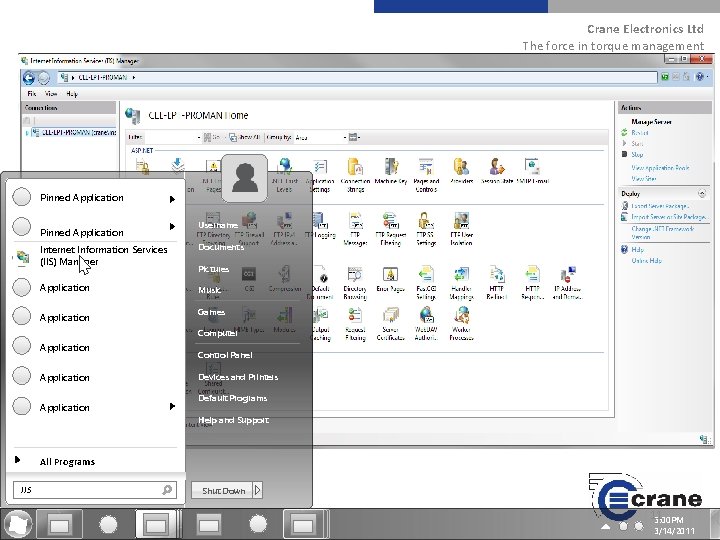Click the Online Help link
Image resolution: width=720 pixels, height=540 pixels.
tap(647, 260)
